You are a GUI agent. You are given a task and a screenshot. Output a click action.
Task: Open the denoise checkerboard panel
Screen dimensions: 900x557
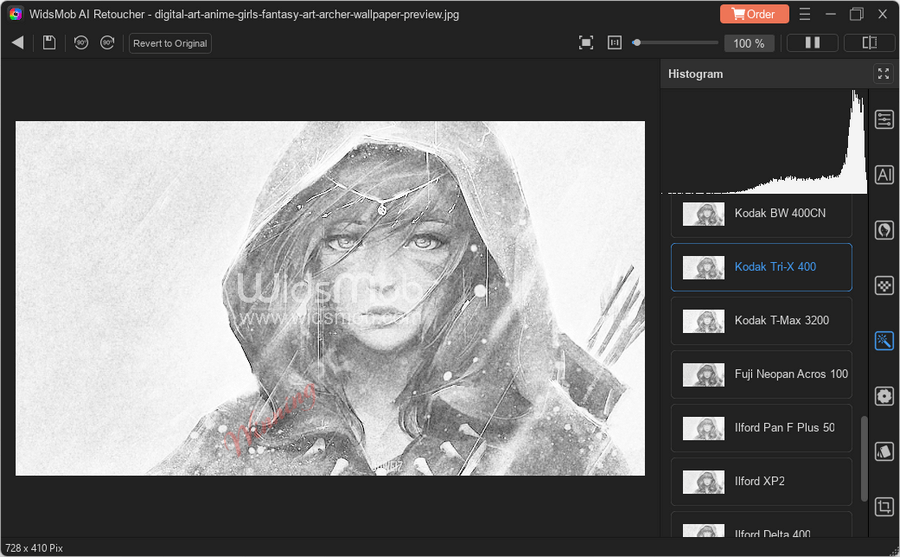pyautogui.click(x=884, y=285)
